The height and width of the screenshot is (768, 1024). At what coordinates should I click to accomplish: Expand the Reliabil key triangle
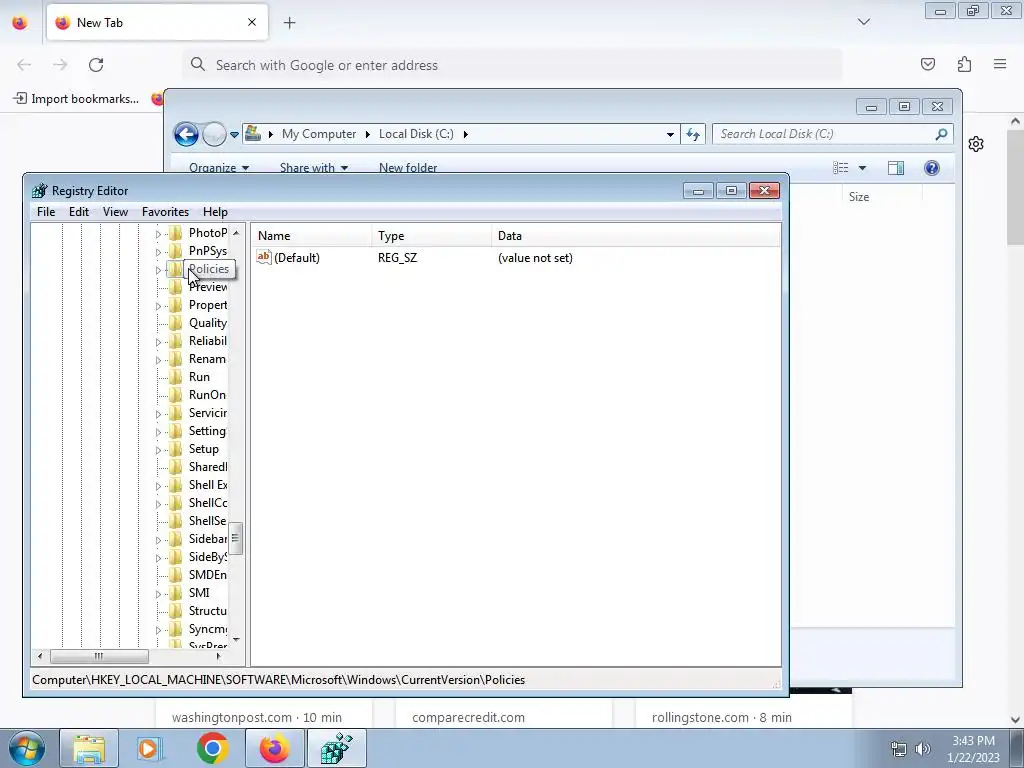(x=158, y=342)
